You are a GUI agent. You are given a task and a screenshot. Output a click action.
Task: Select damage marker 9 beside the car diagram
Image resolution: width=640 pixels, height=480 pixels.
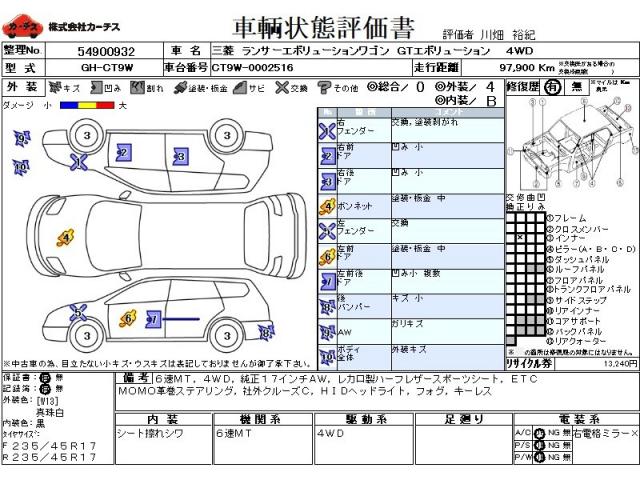pos(19,138)
